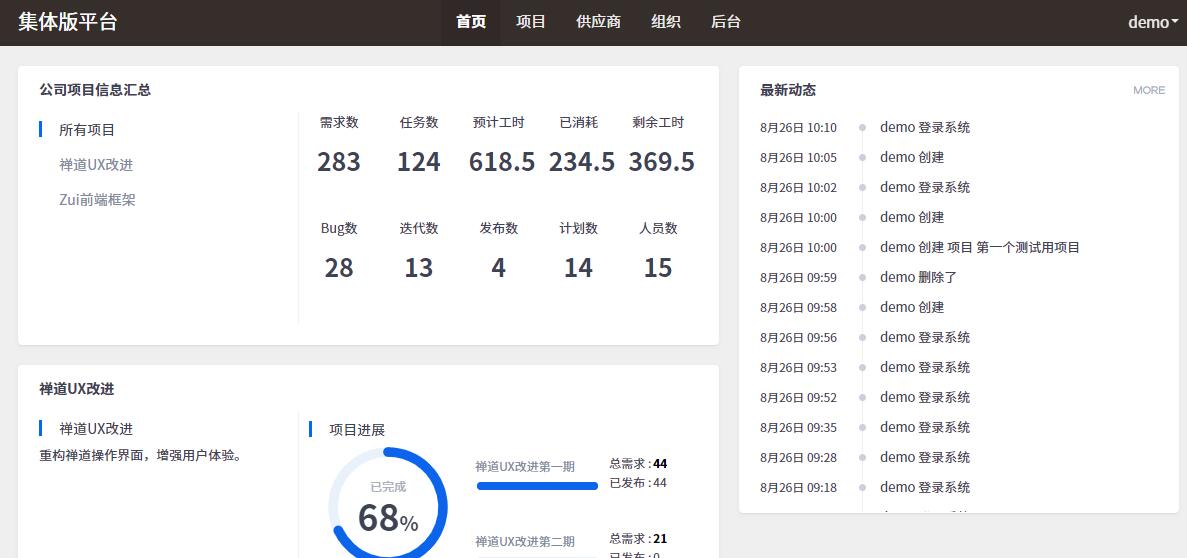1187x558 pixels.
Task: Navigate to the 后台 tab
Action: [726, 22]
